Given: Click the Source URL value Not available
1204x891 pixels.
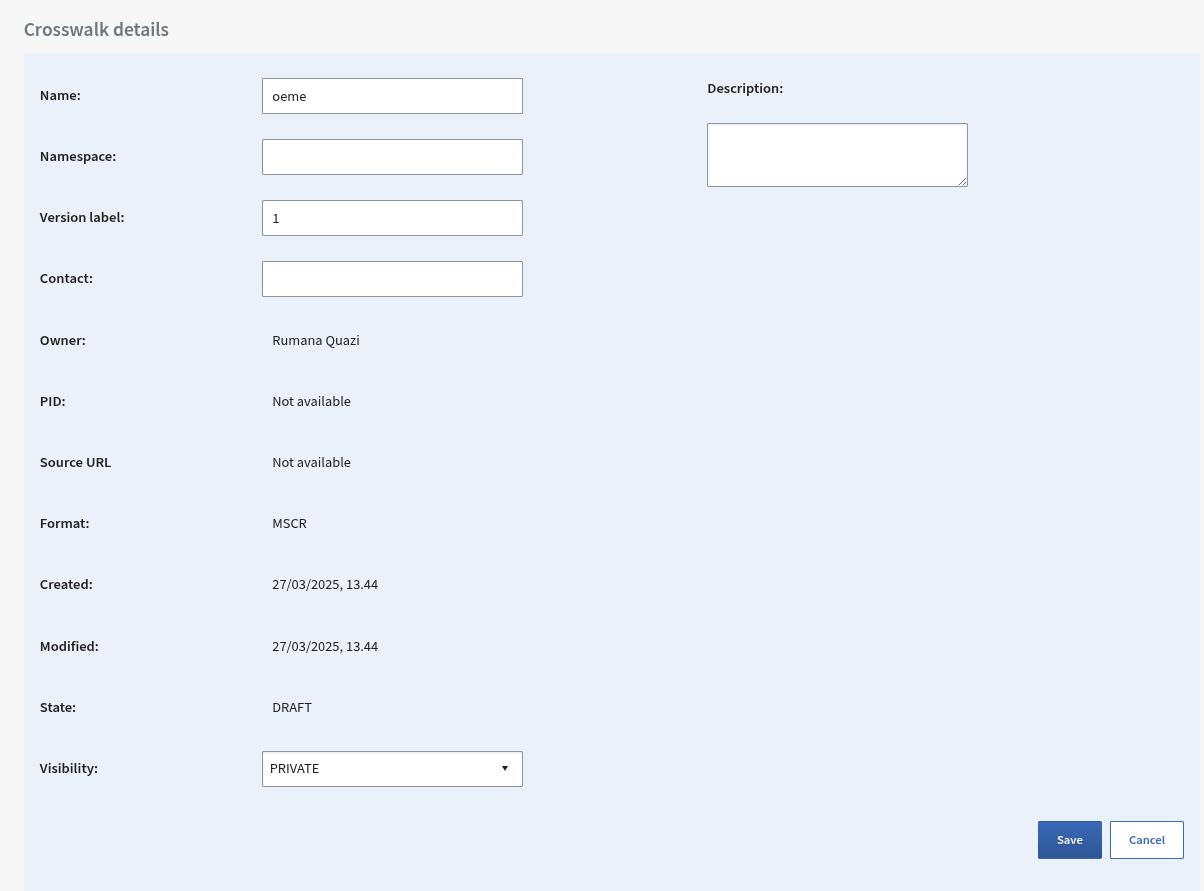Looking at the screenshot, I should (311, 462).
